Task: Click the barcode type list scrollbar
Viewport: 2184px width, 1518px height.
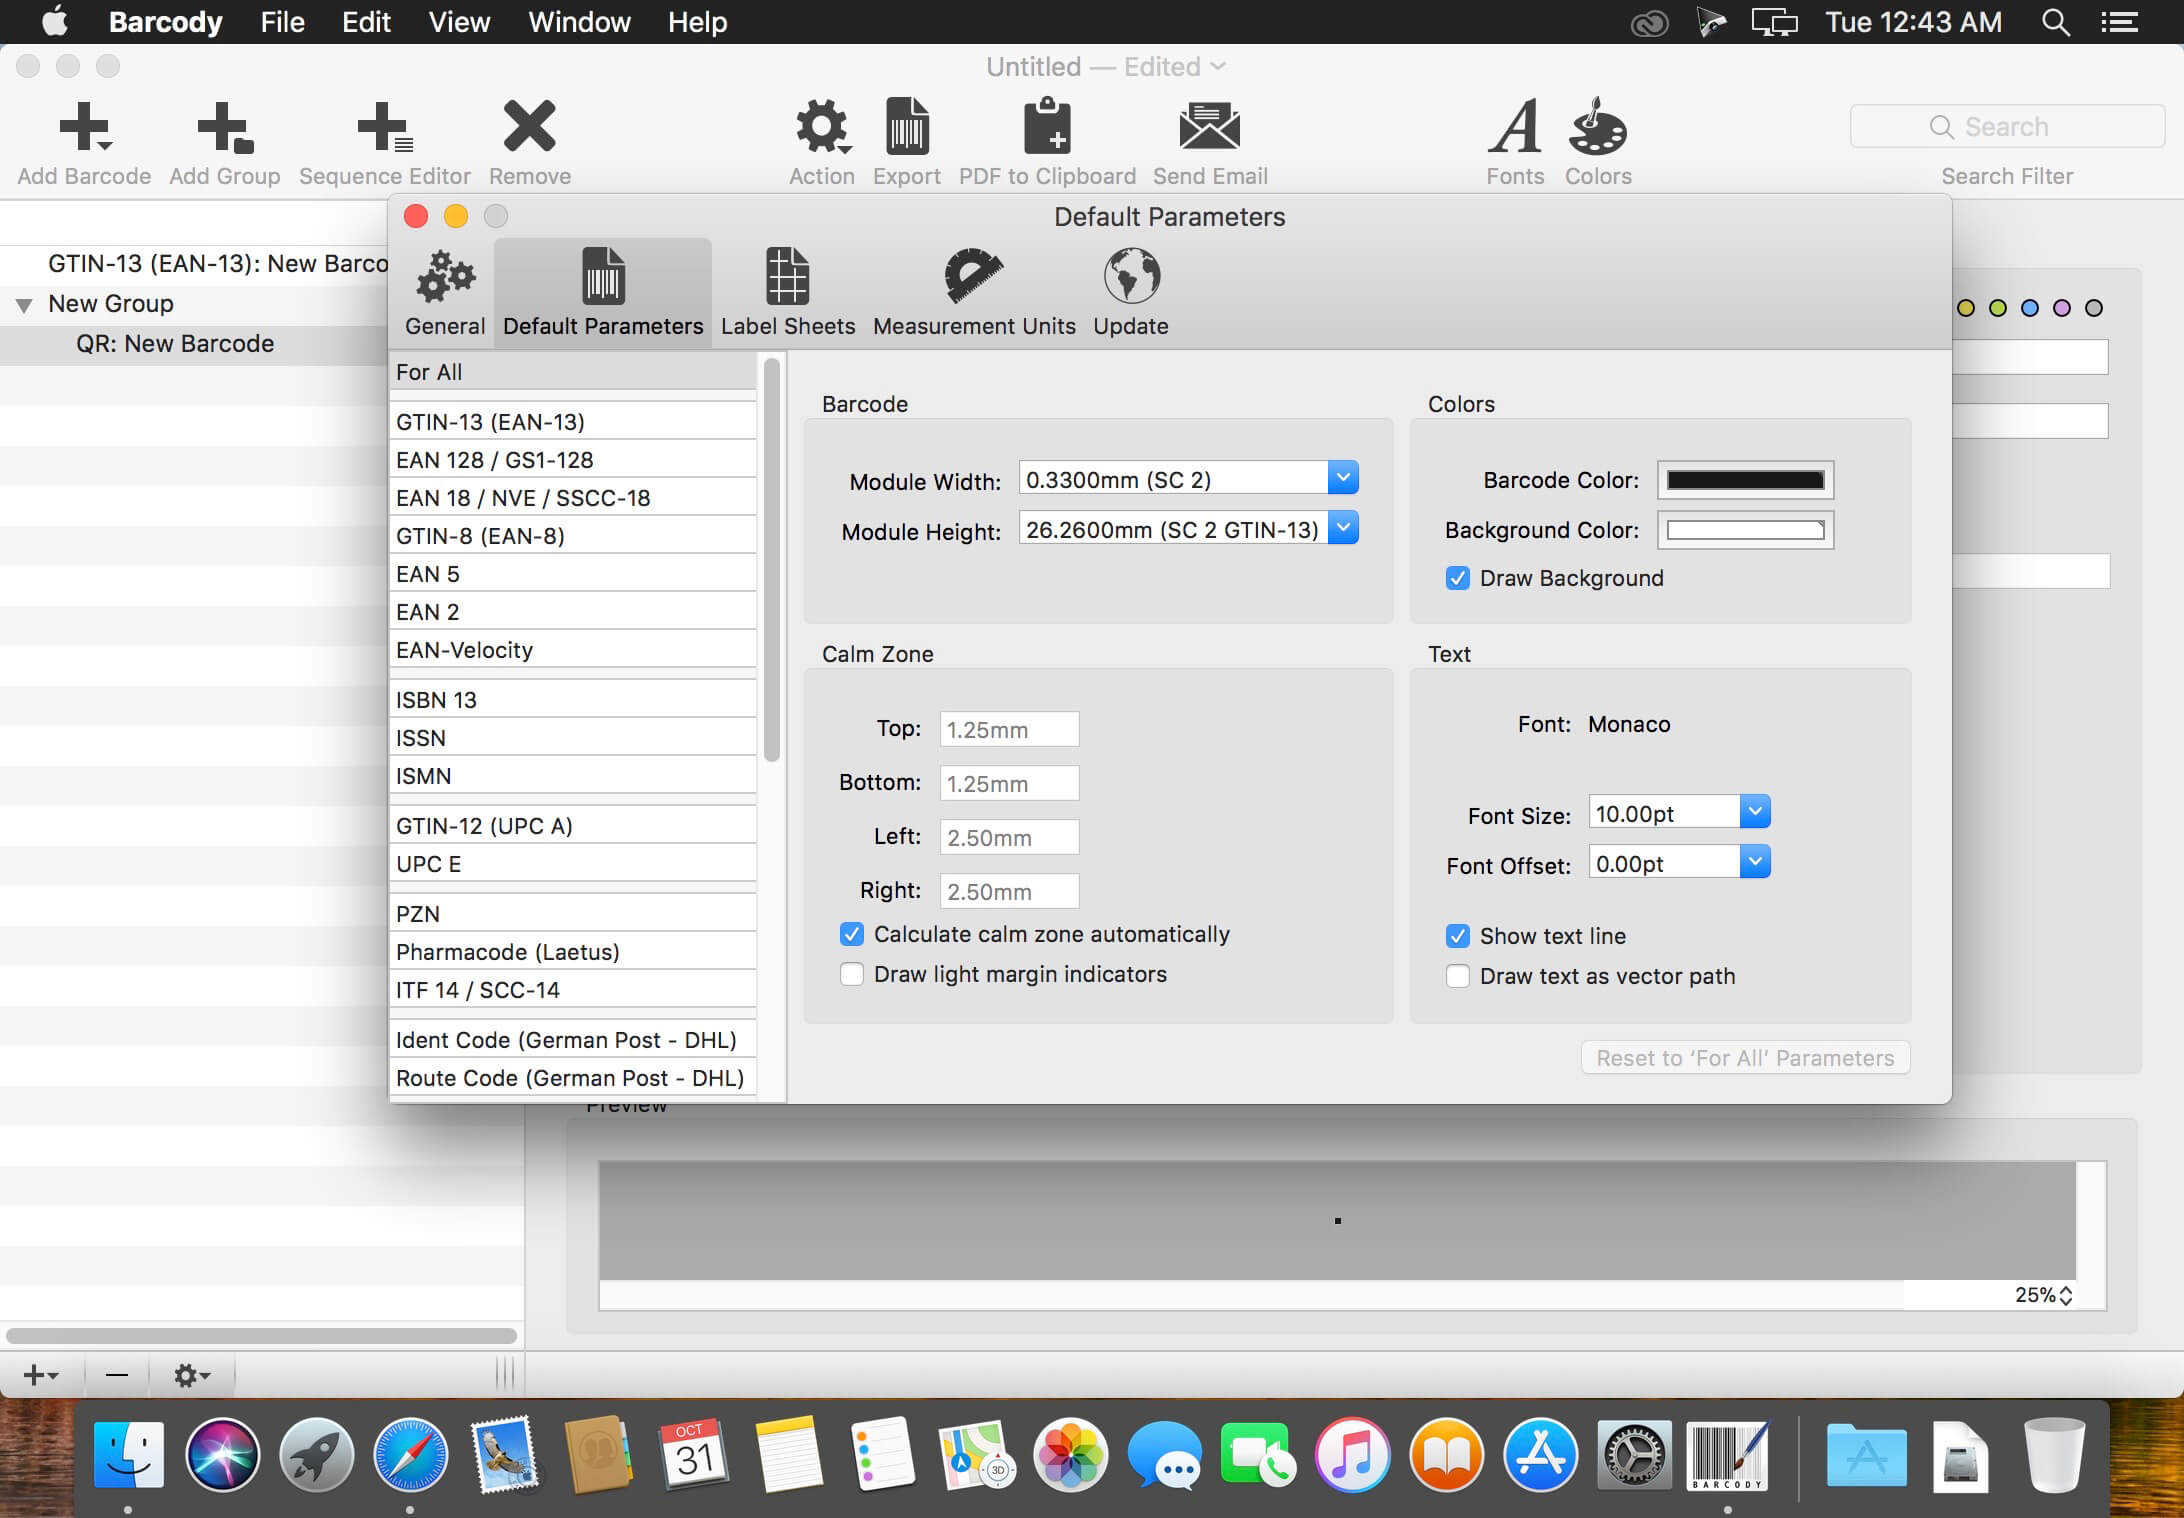Action: point(771,560)
